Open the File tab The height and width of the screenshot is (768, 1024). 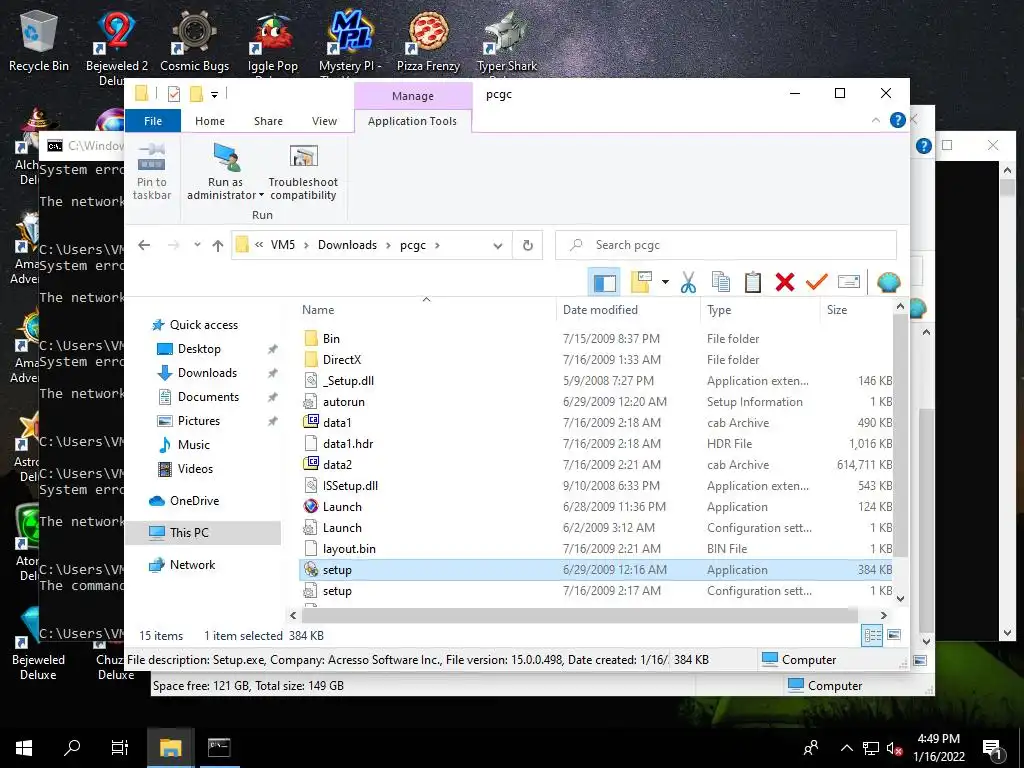[153, 121]
